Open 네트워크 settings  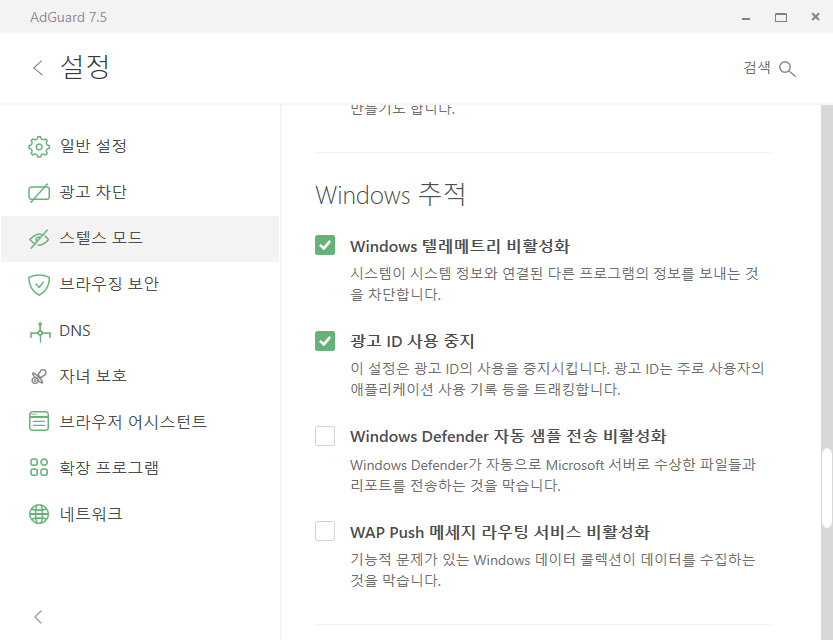(140, 514)
